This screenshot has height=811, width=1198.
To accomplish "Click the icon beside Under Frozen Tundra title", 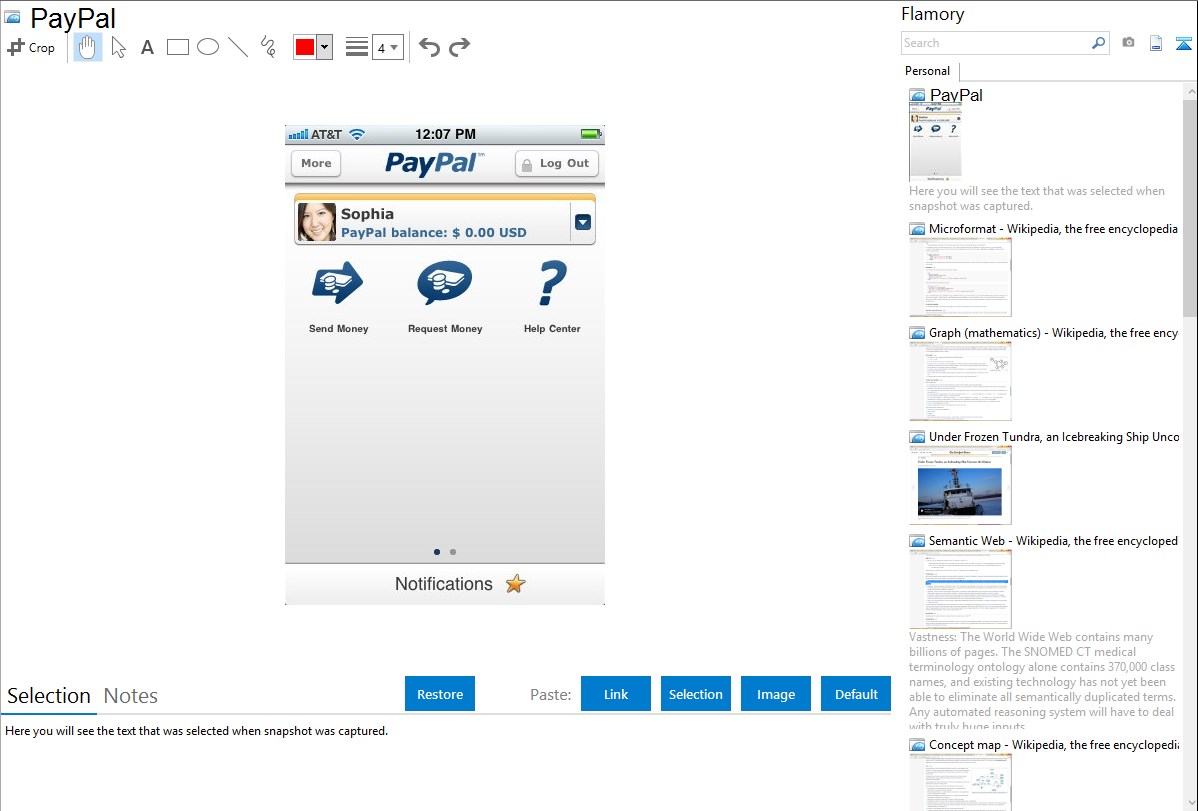I will [x=918, y=437].
